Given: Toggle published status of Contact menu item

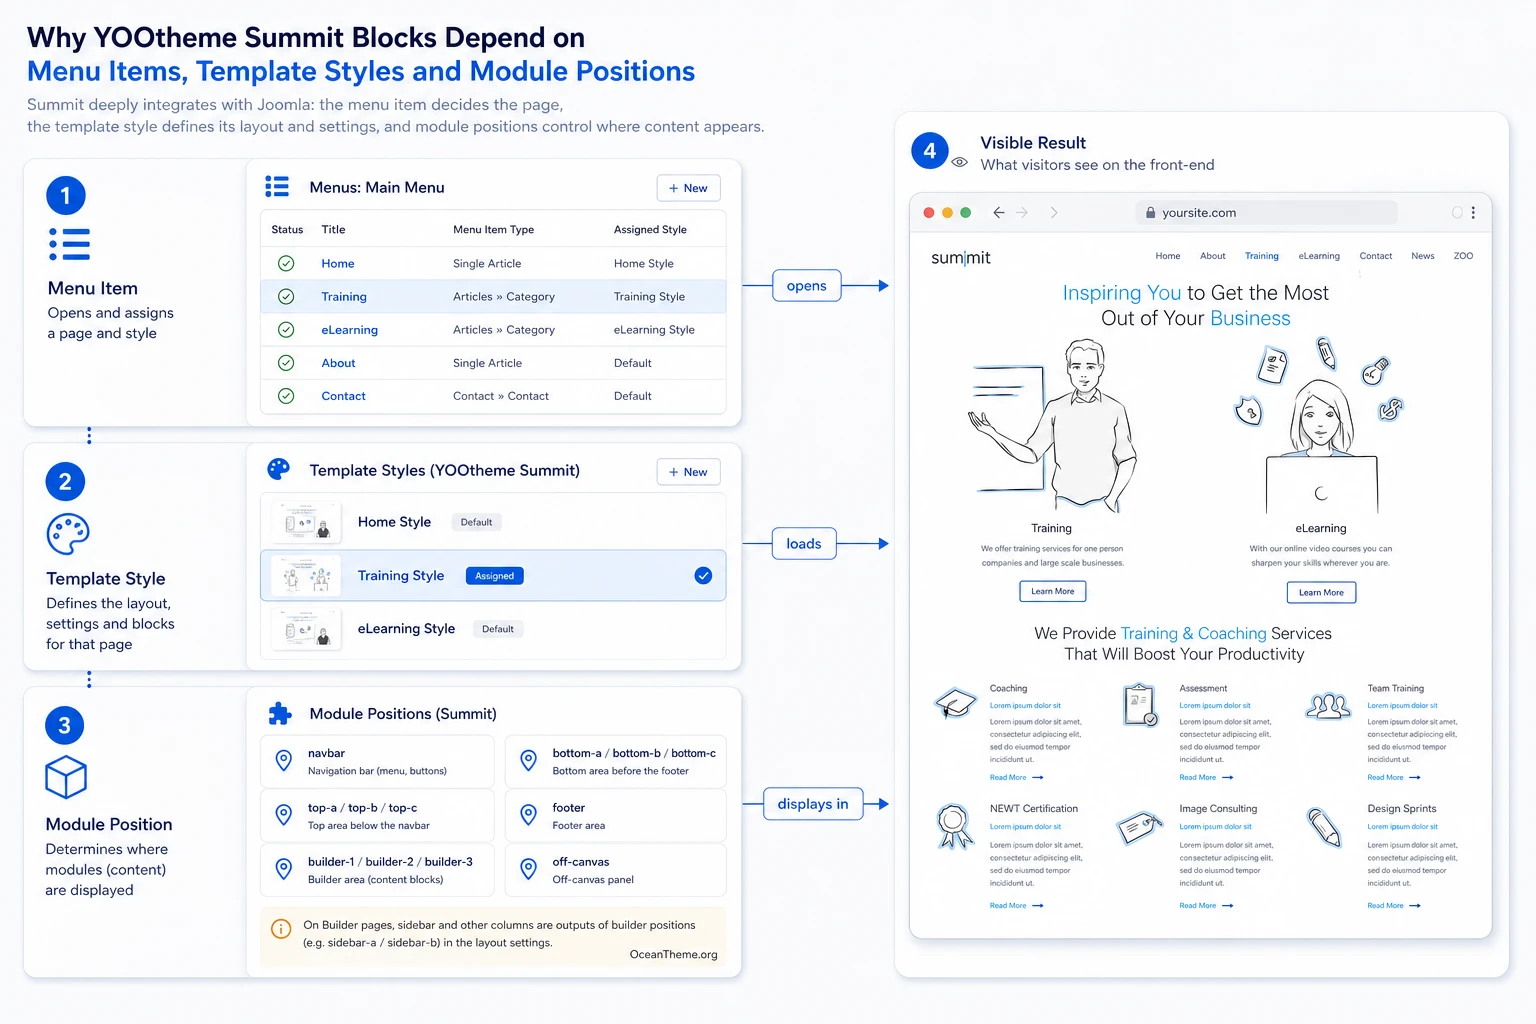Looking at the screenshot, I should click(286, 396).
